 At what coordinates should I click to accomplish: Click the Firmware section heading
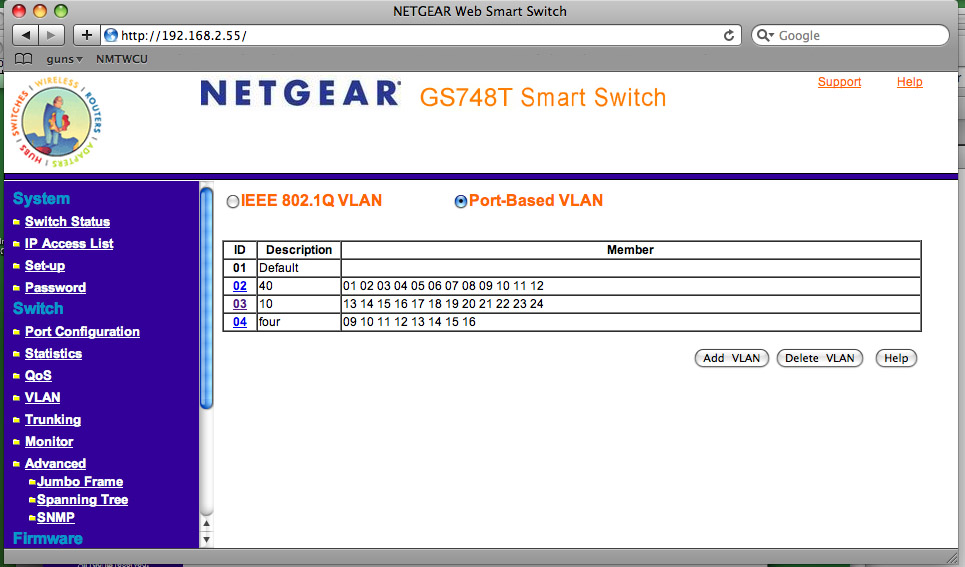pos(47,539)
